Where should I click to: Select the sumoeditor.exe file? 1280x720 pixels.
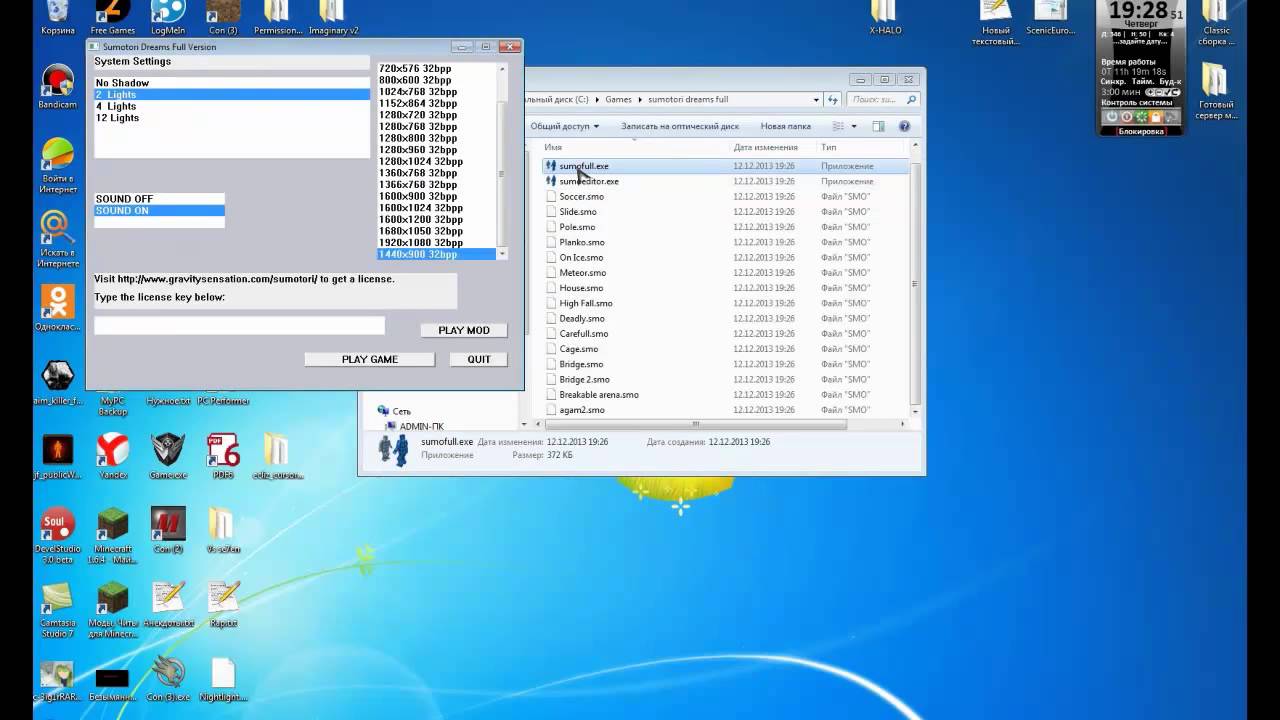(x=589, y=181)
